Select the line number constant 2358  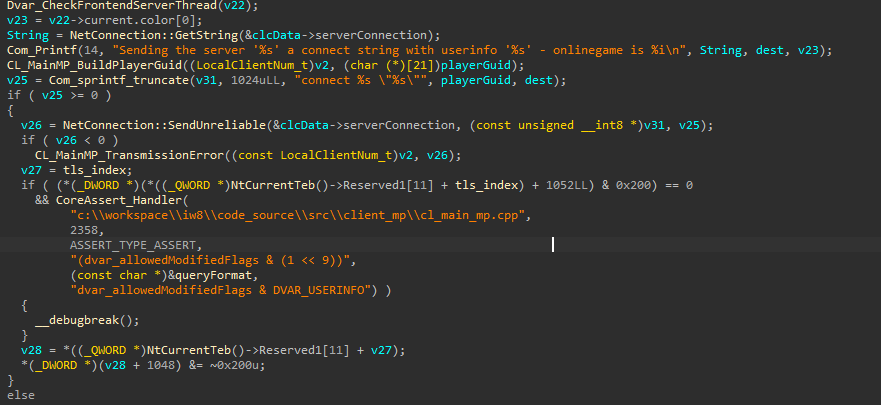point(85,230)
